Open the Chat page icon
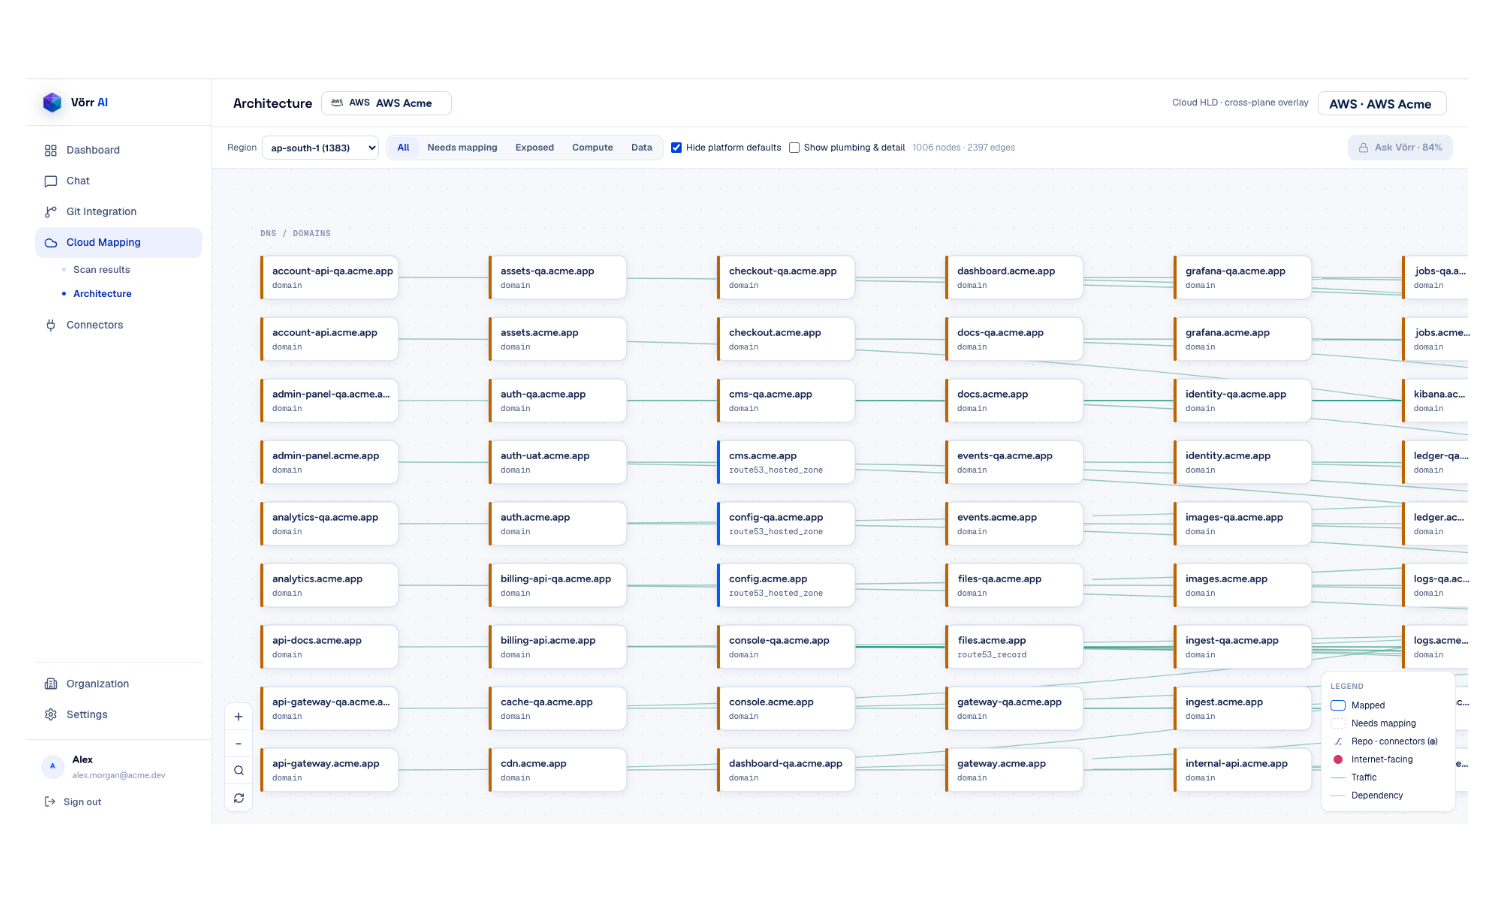1500x900 pixels. (x=51, y=181)
